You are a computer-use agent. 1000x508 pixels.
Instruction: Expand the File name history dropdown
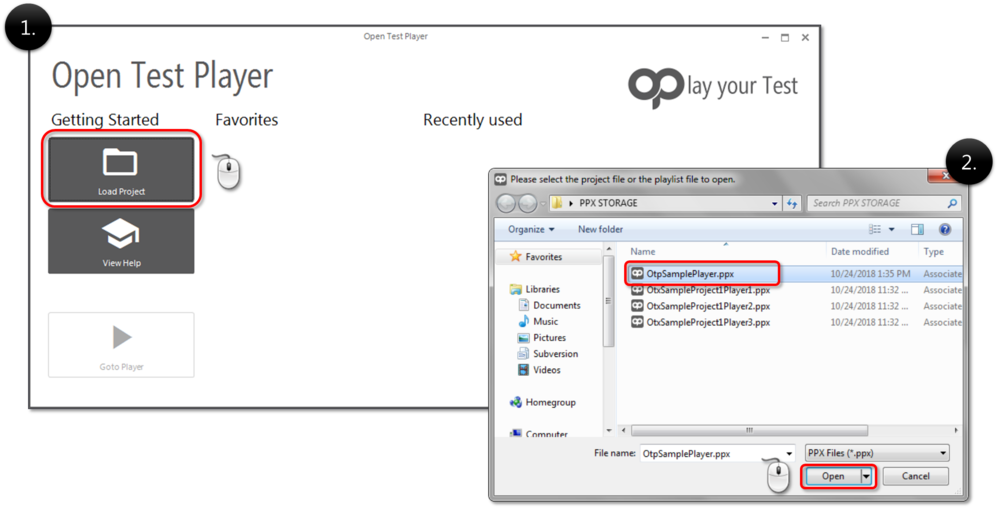pos(789,454)
